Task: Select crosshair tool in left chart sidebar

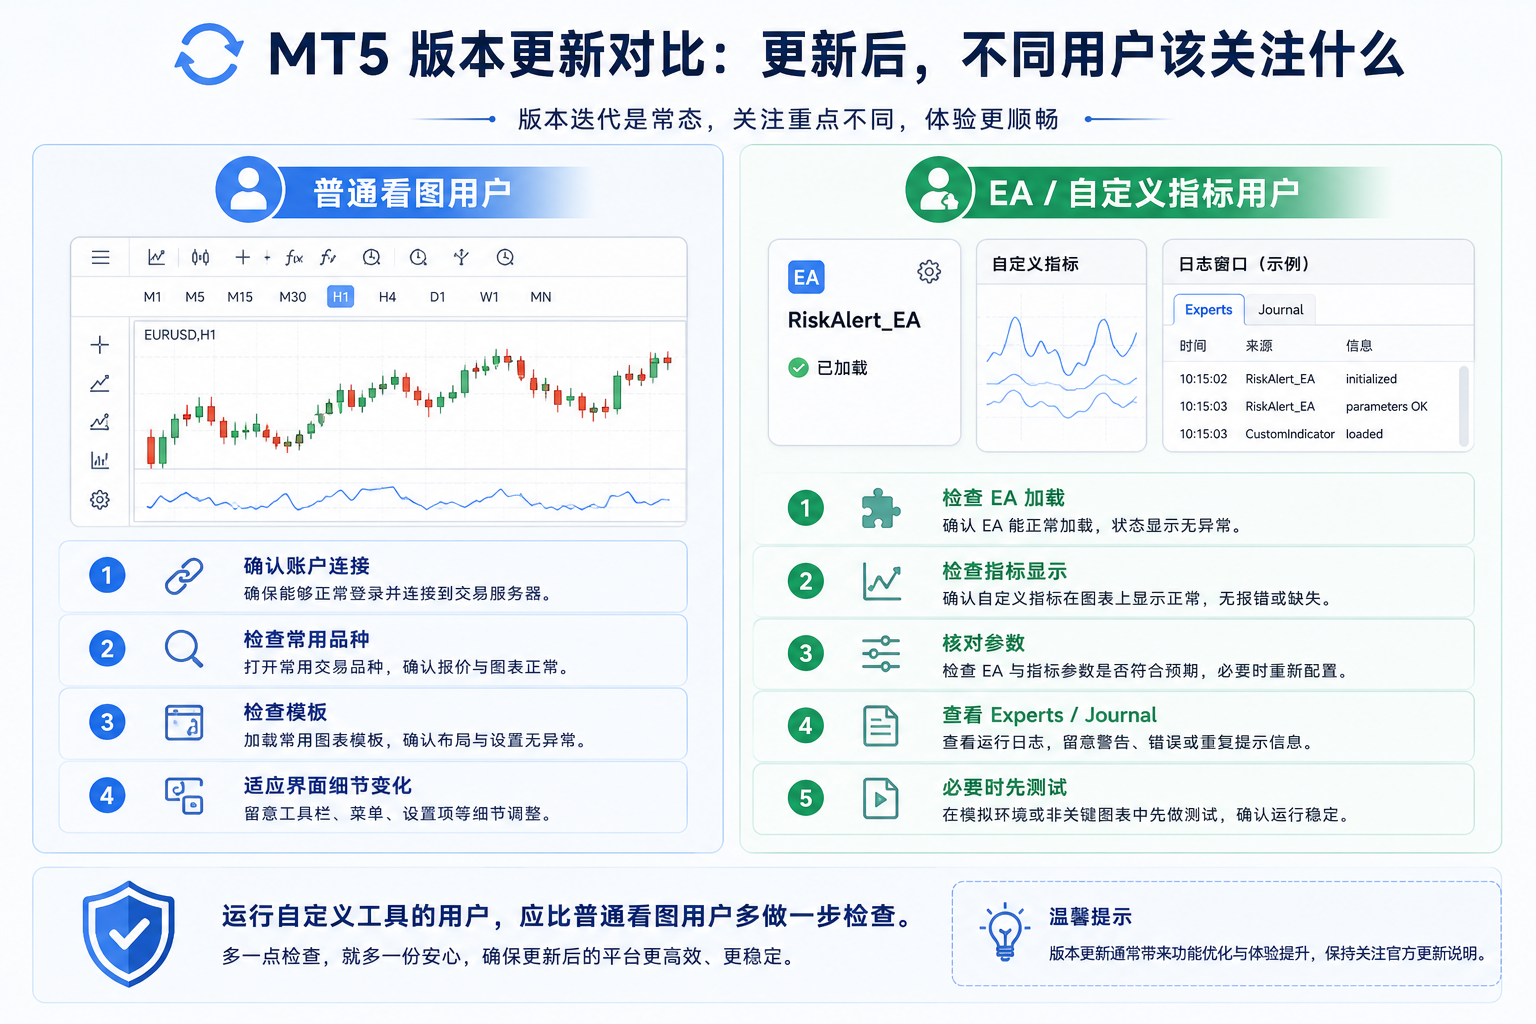Action: pyautogui.click(x=100, y=345)
